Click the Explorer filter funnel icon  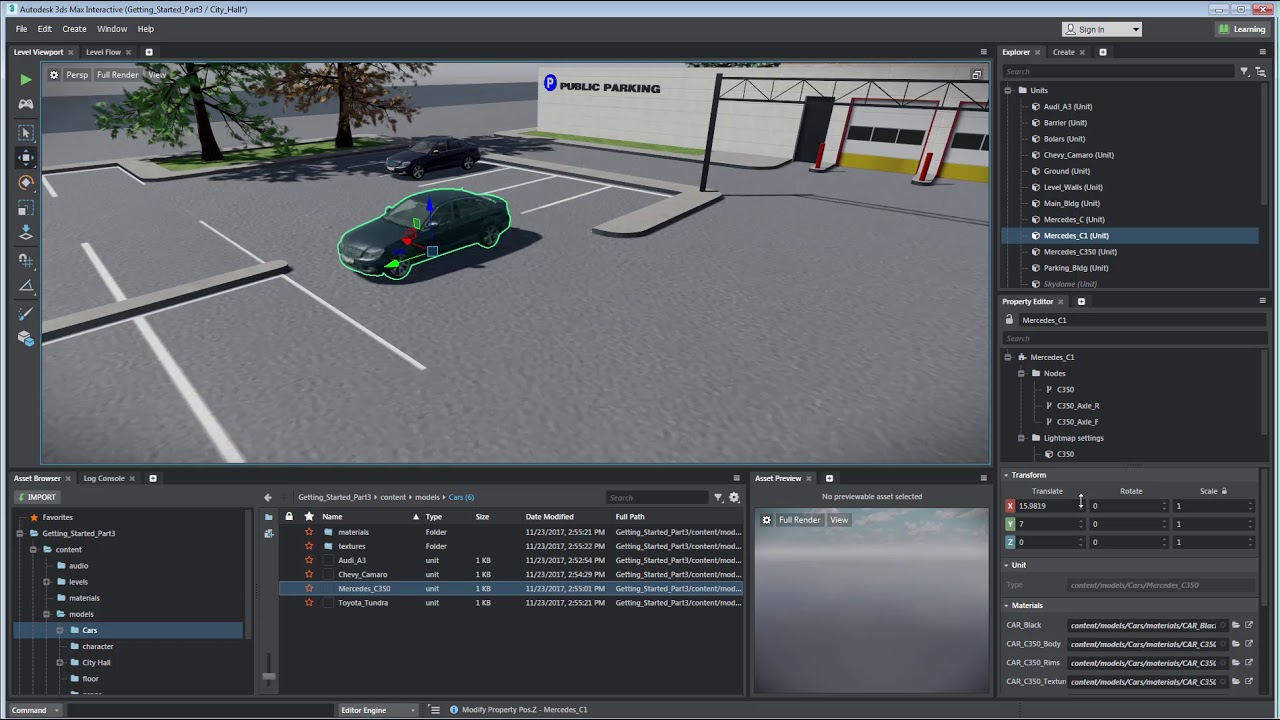(x=1244, y=71)
